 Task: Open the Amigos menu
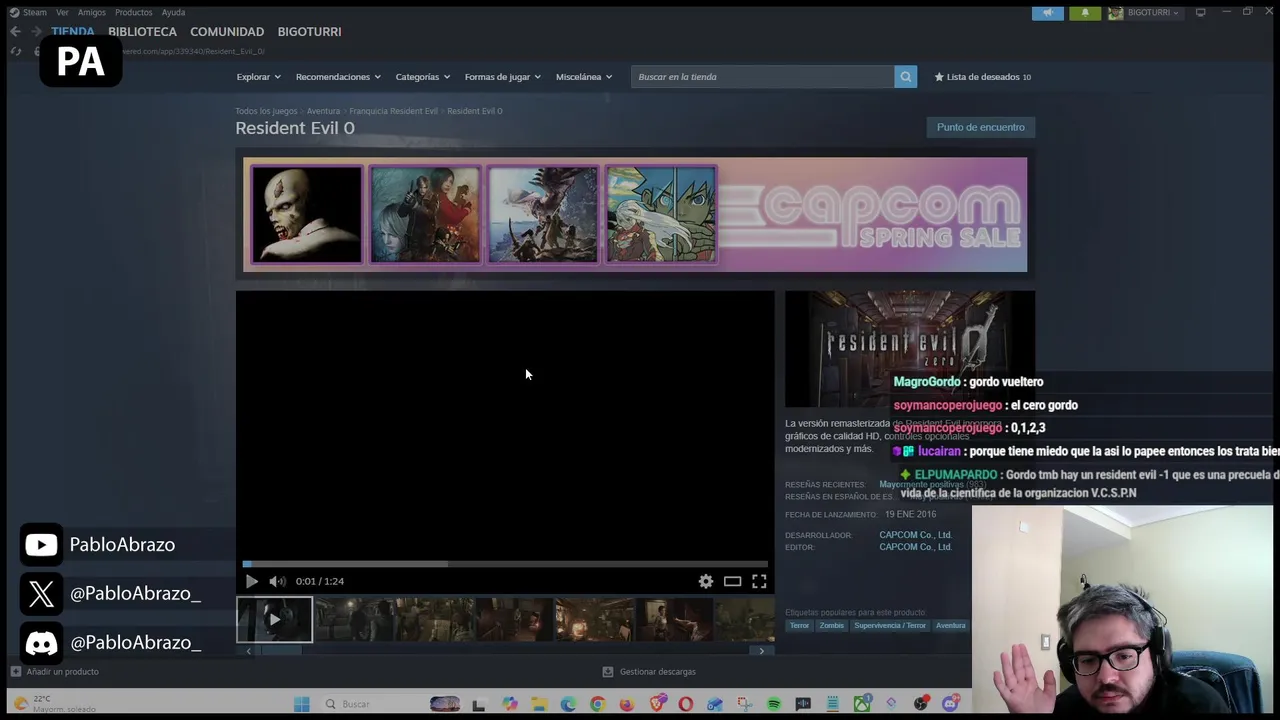[92, 12]
